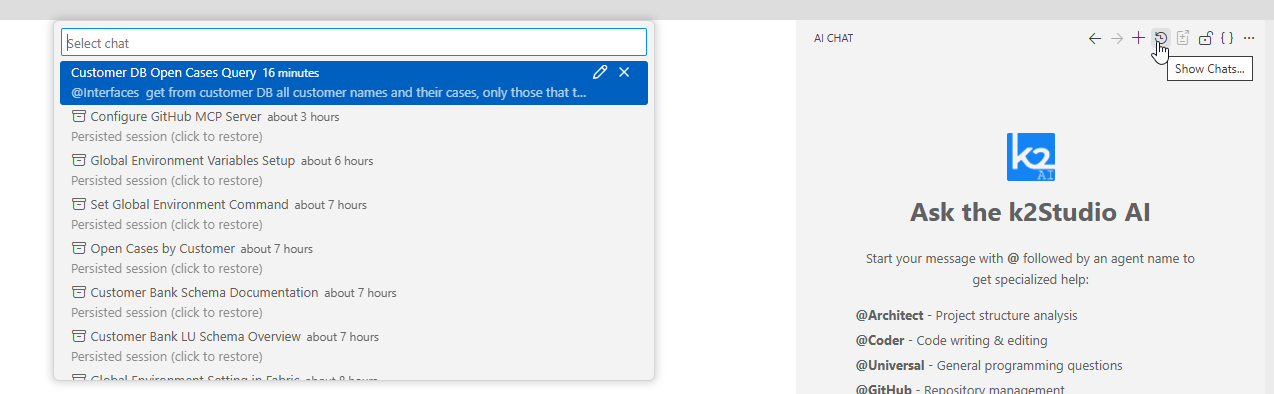Click the AI CHAT panel title
Viewport: 1274px width, 394px height.
click(x=833, y=39)
